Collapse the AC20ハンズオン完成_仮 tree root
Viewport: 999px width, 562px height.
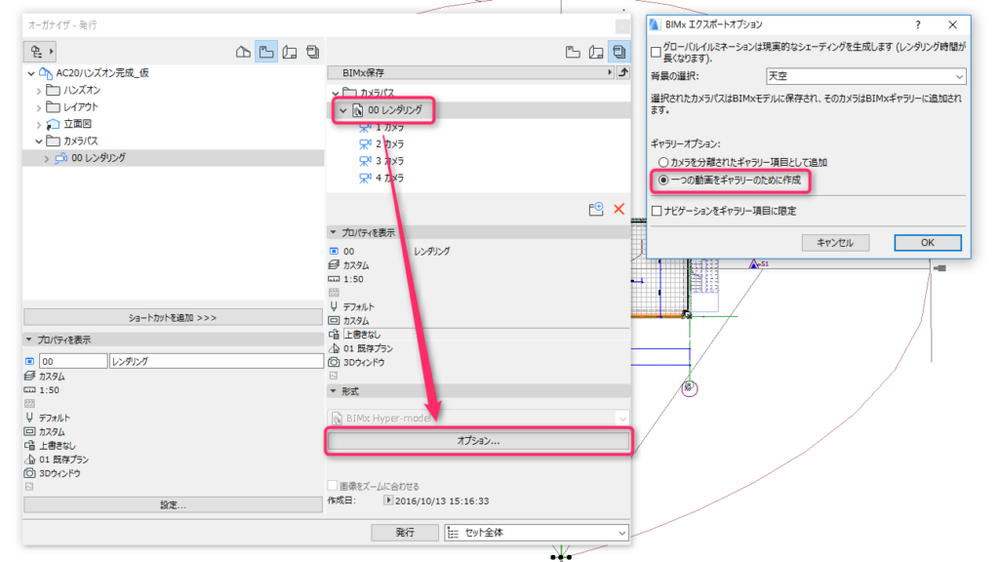click(x=31, y=73)
